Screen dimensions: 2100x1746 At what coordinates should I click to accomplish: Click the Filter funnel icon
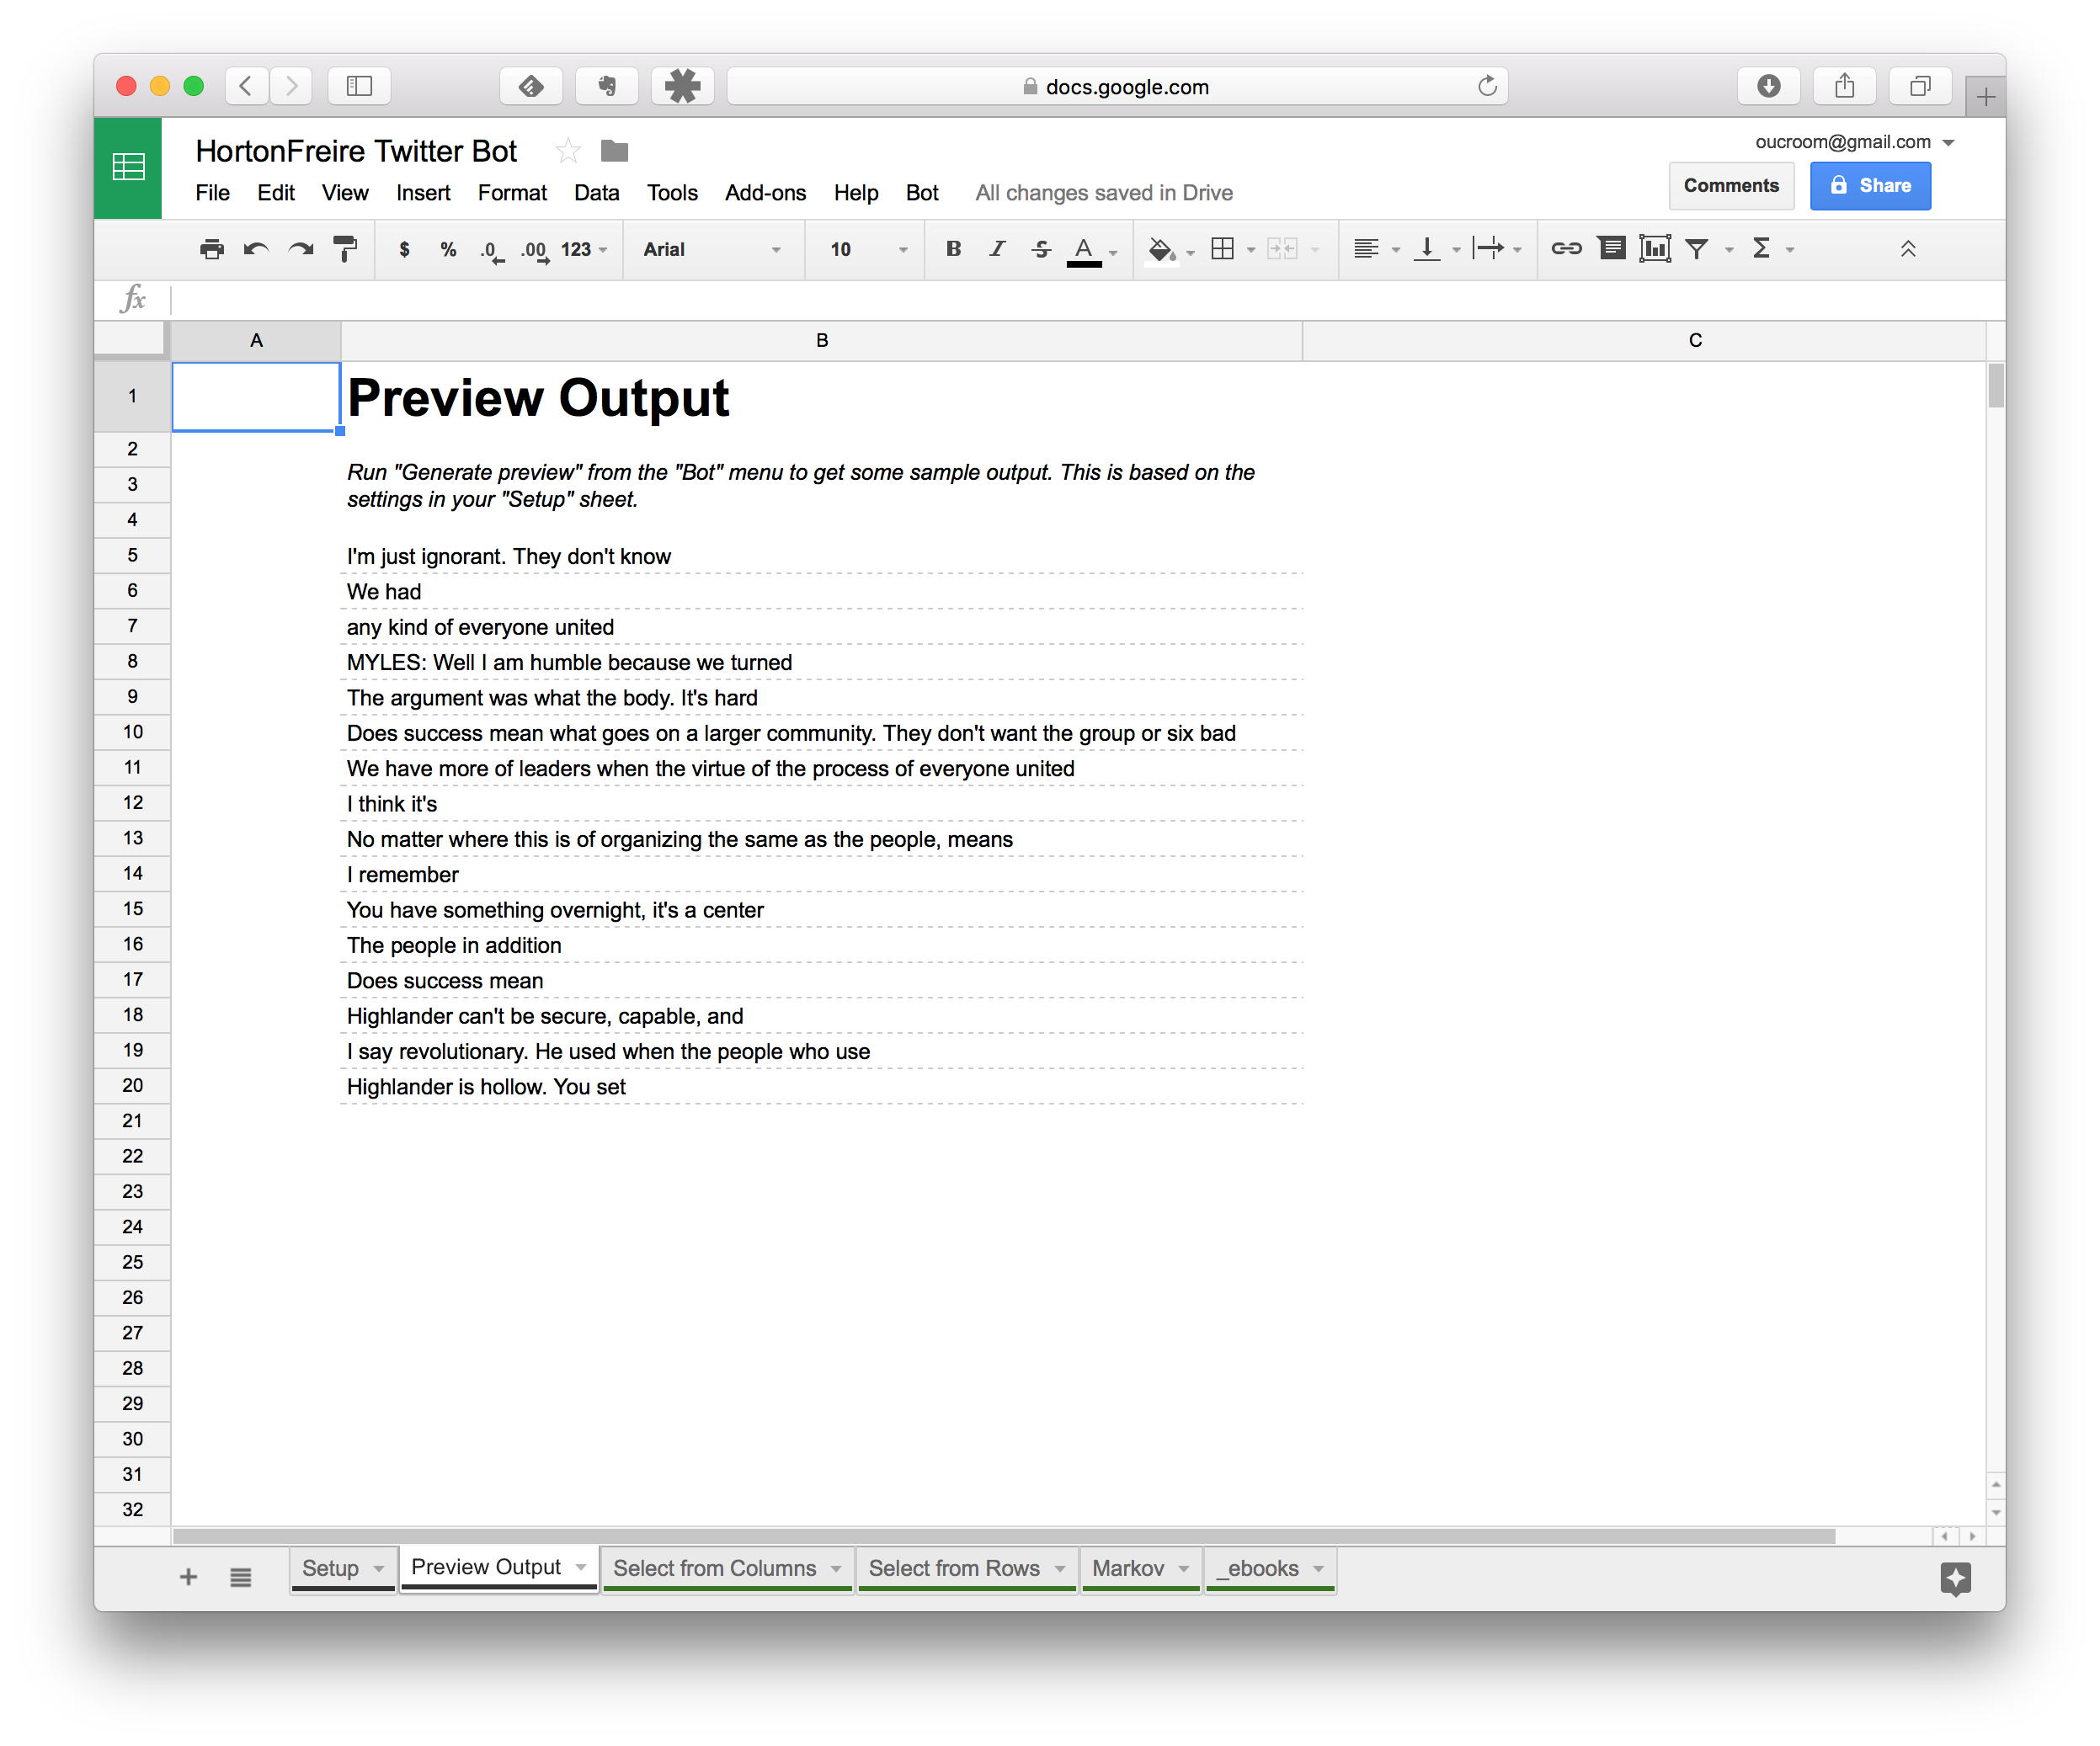1697,249
